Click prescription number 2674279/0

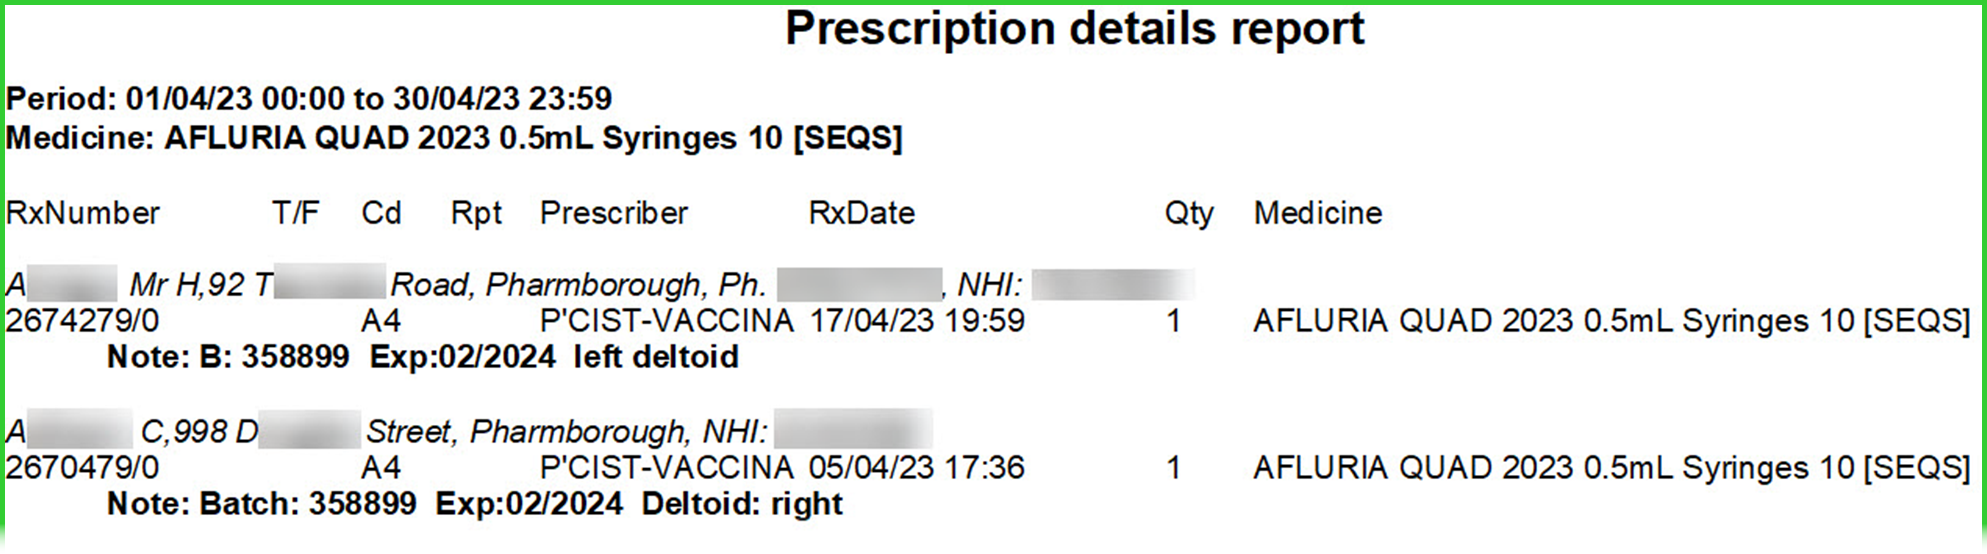(82, 321)
